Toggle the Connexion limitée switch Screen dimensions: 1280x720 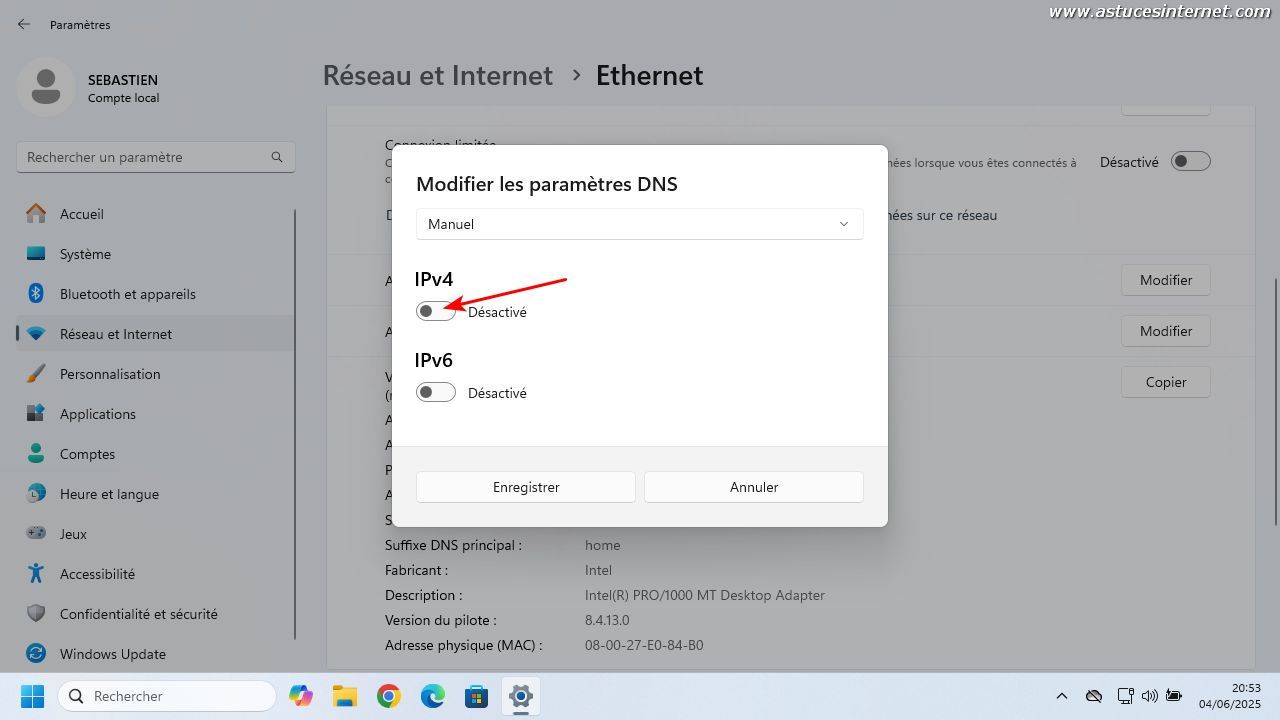(1191, 161)
